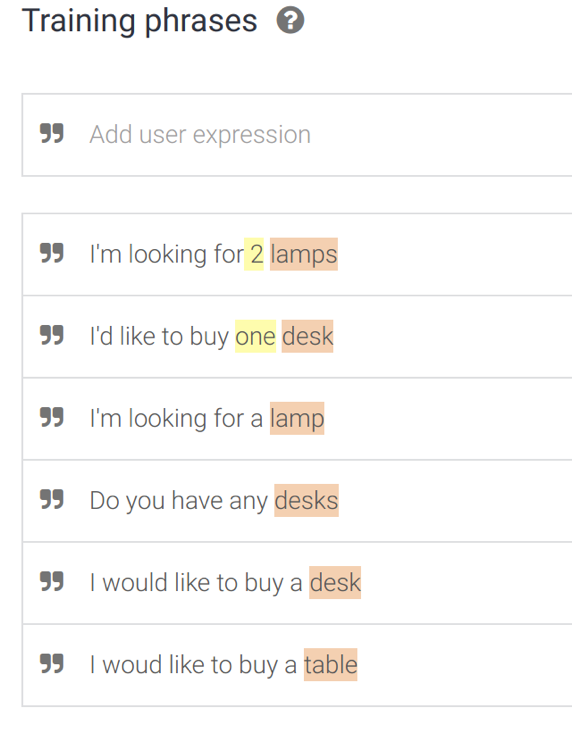This screenshot has width=572, height=750.
Task: Select the yellow 'one' annotation
Action: pyautogui.click(x=255, y=336)
